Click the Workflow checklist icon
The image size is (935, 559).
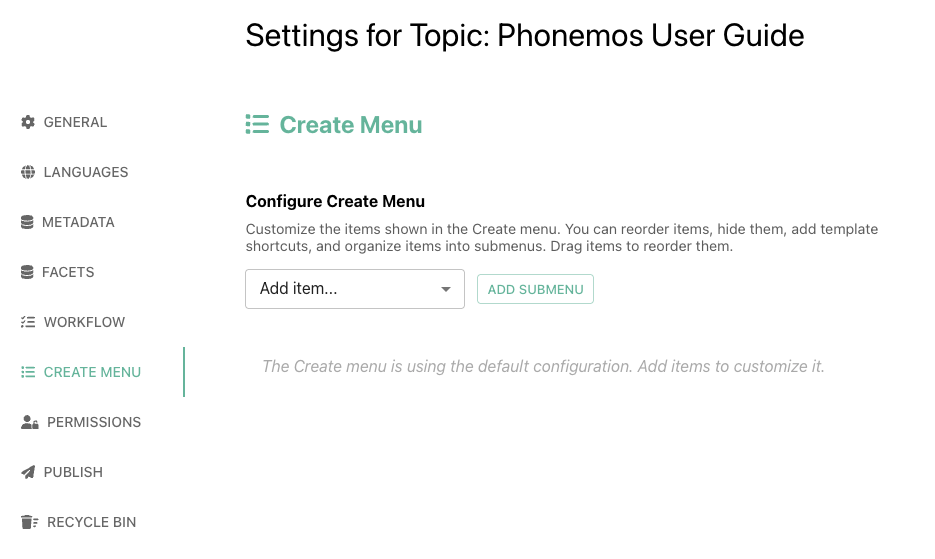click(x=28, y=322)
